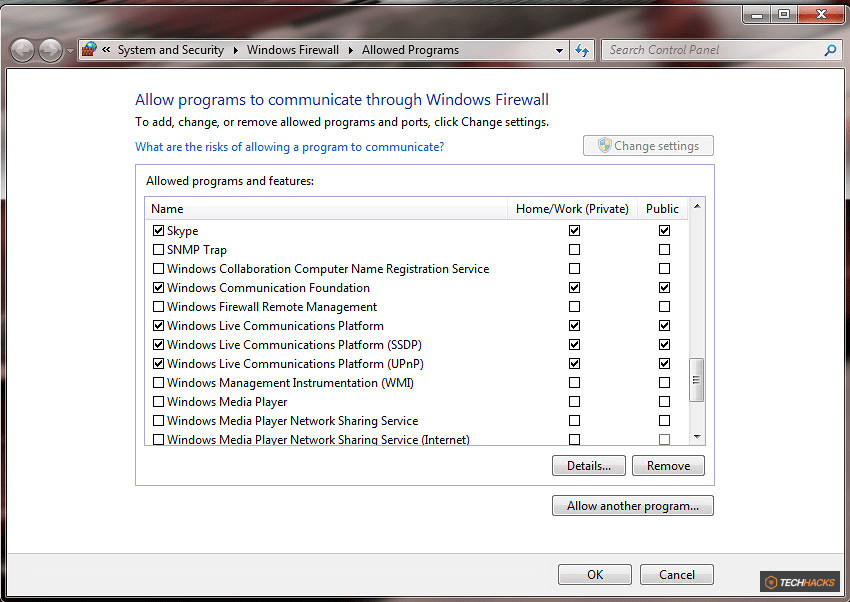This screenshot has height=602, width=850.
Task: Toggle Windows Live Communications Platform (UPnP) Public checkbox
Action: pos(665,364)
